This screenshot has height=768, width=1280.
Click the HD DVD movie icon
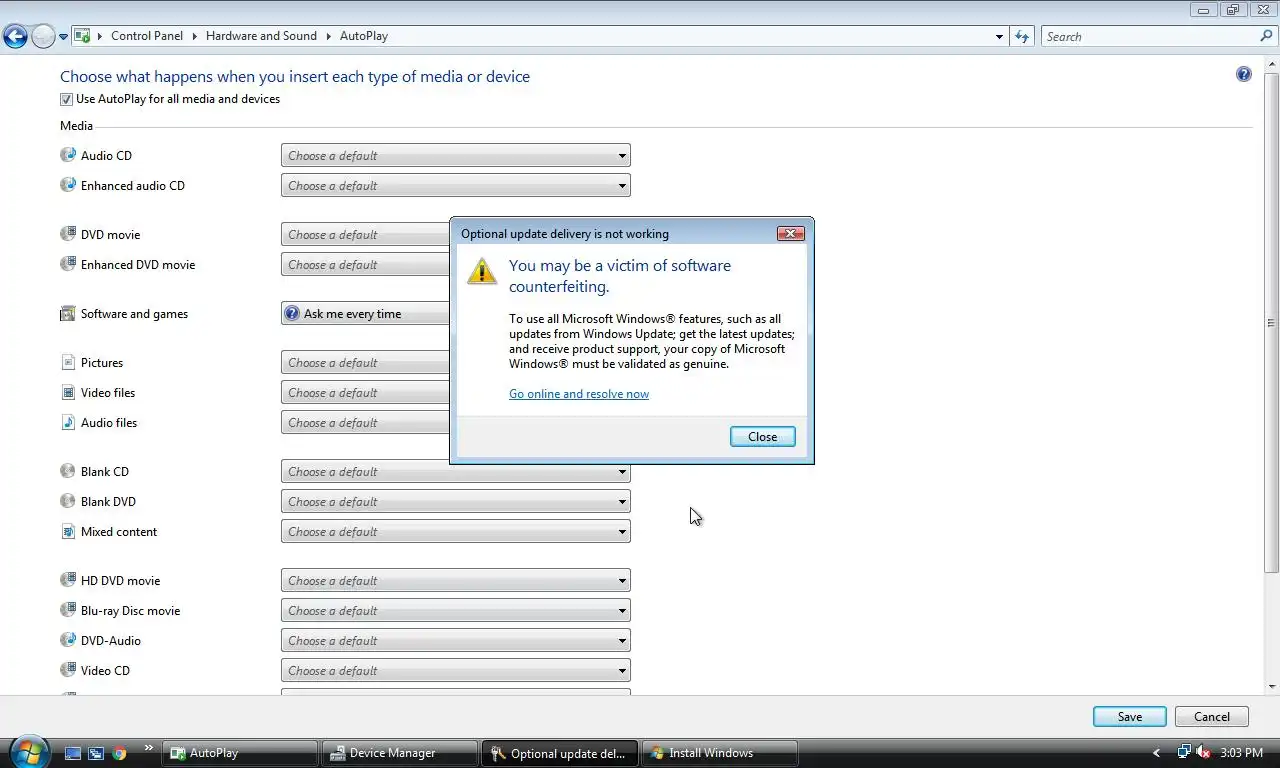pyautogui.click(x=68, y=580)
